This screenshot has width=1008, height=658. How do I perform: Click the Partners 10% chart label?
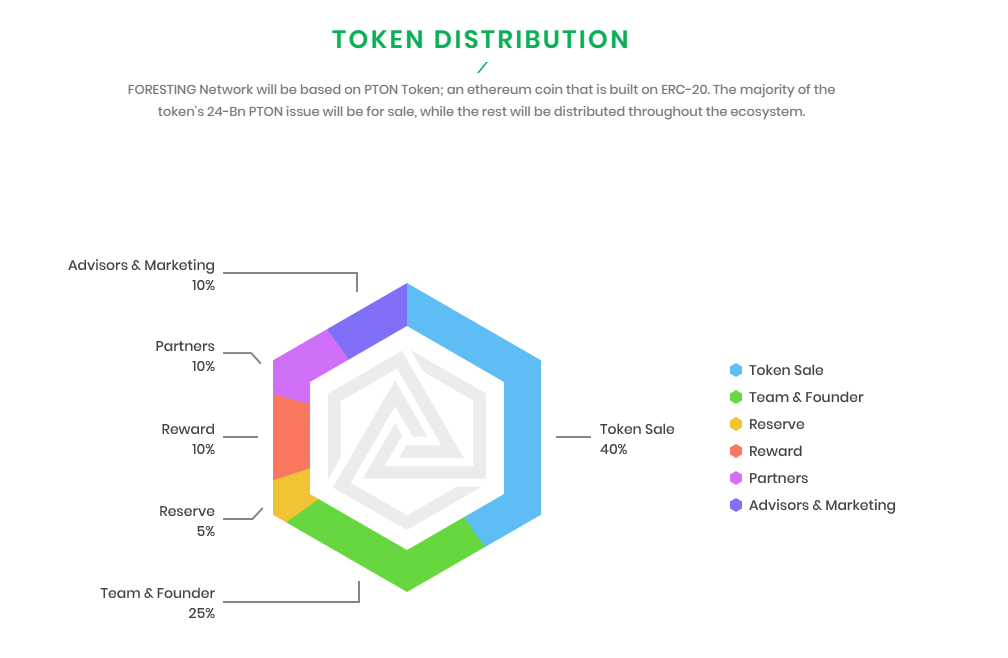coord(185,355)
